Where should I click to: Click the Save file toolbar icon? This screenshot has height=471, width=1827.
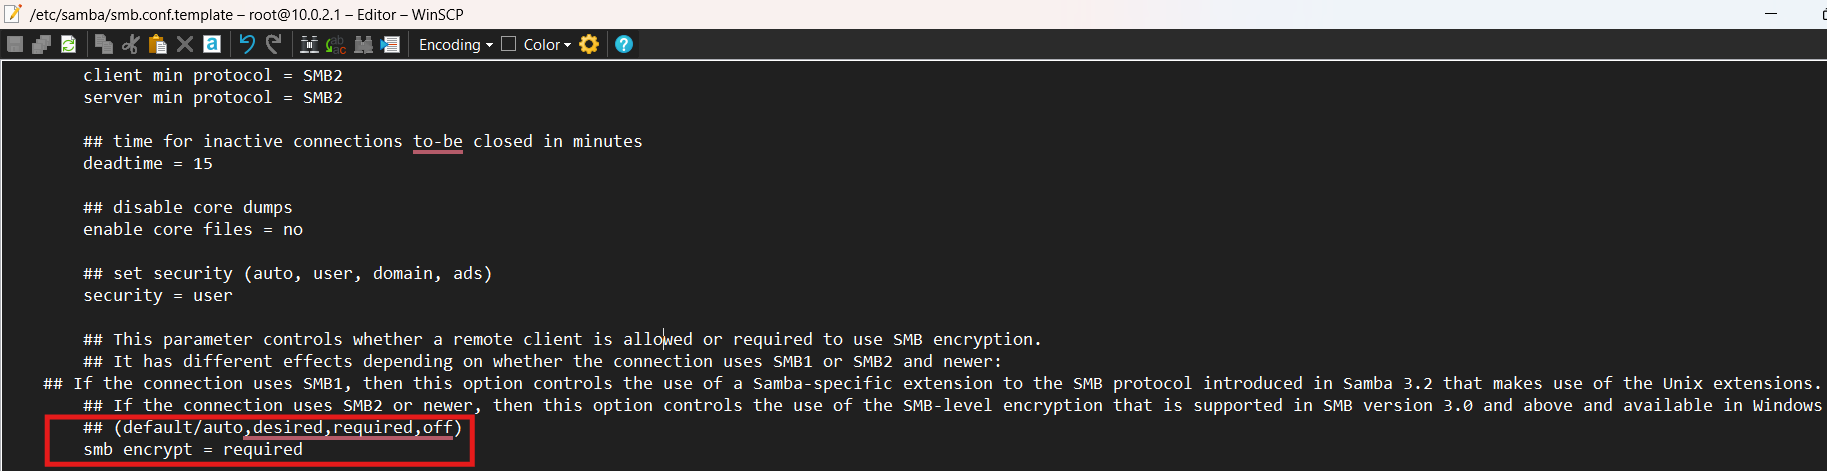(15, 44)
